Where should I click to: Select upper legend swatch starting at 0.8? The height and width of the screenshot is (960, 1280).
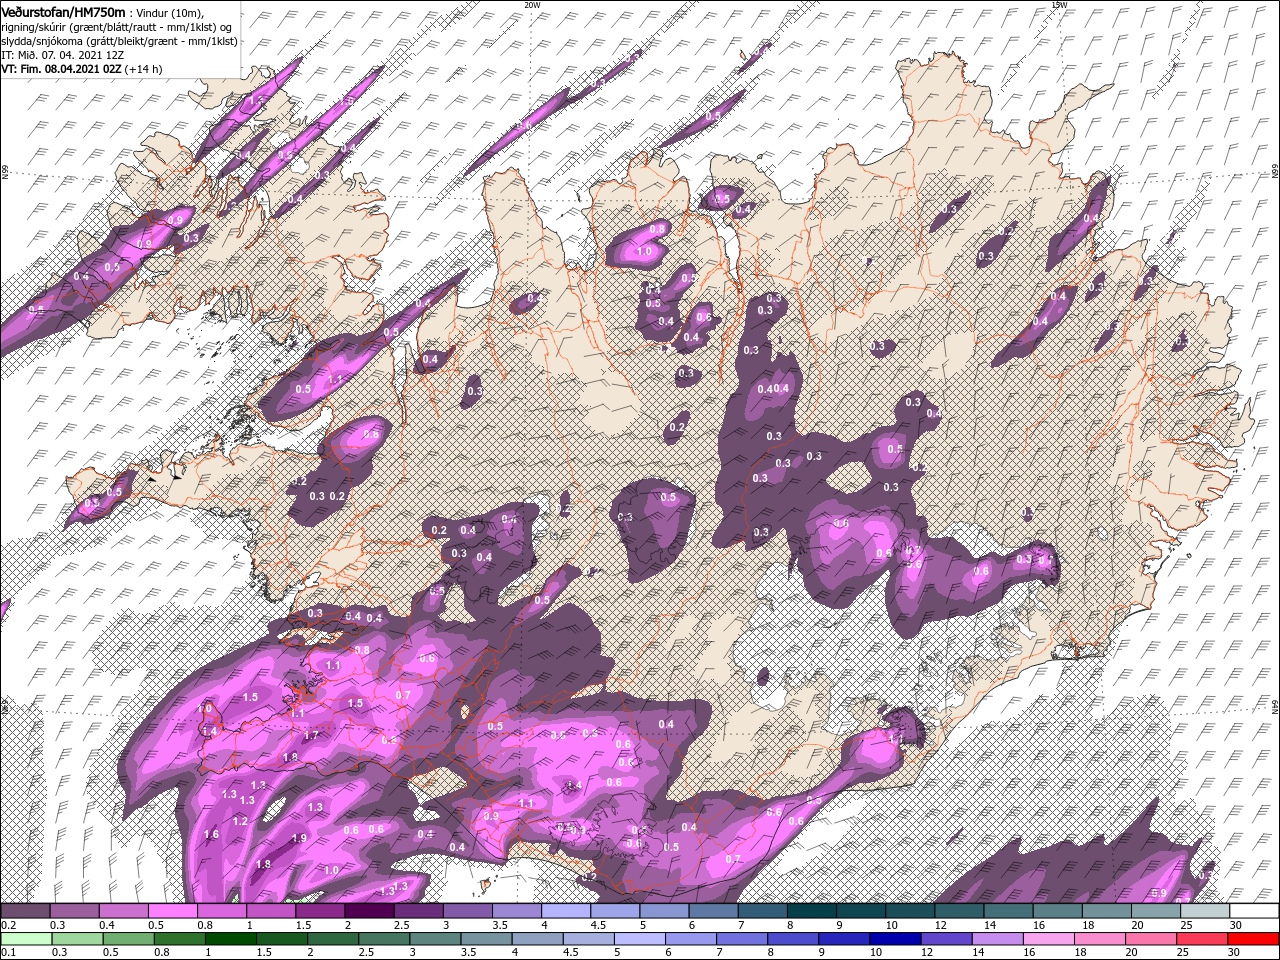pos(221,910)
